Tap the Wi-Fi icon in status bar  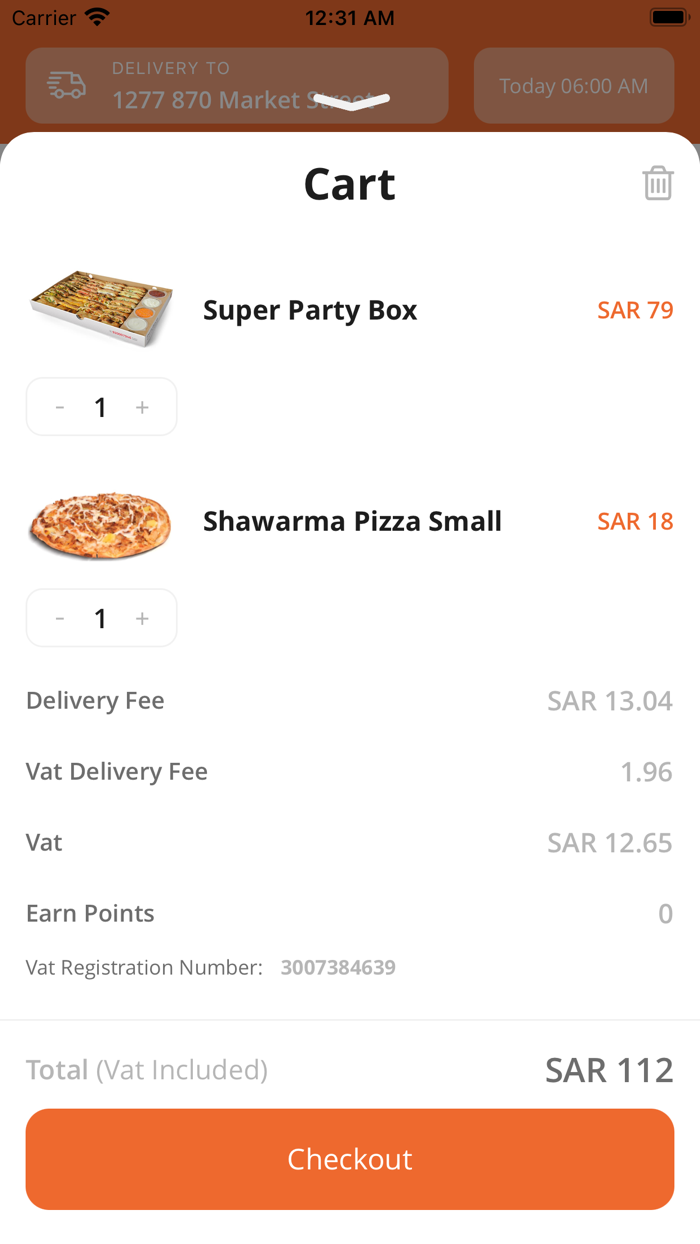point(94,16)
